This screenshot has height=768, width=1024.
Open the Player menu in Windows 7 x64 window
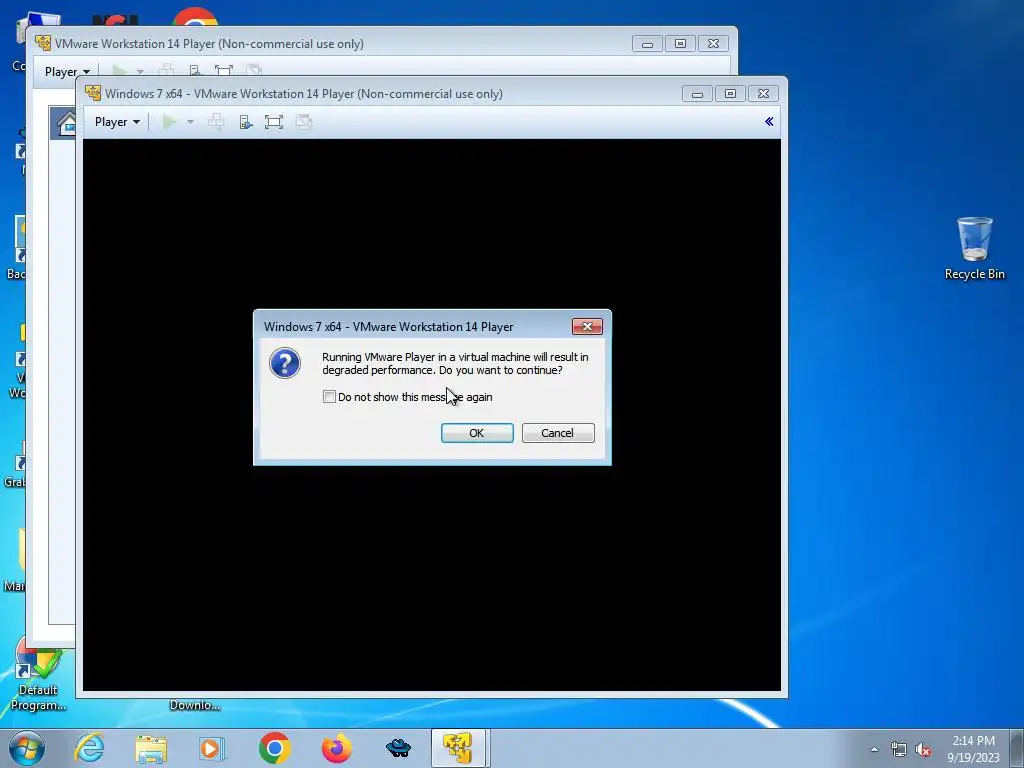pyautogui.click(x=117, y=122)
